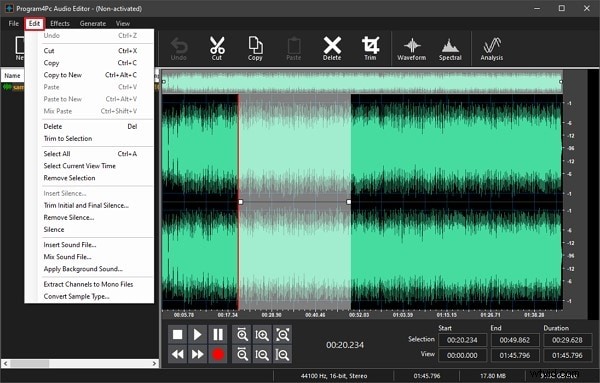Click right selection handle on waveform center line

click(348, 202)
